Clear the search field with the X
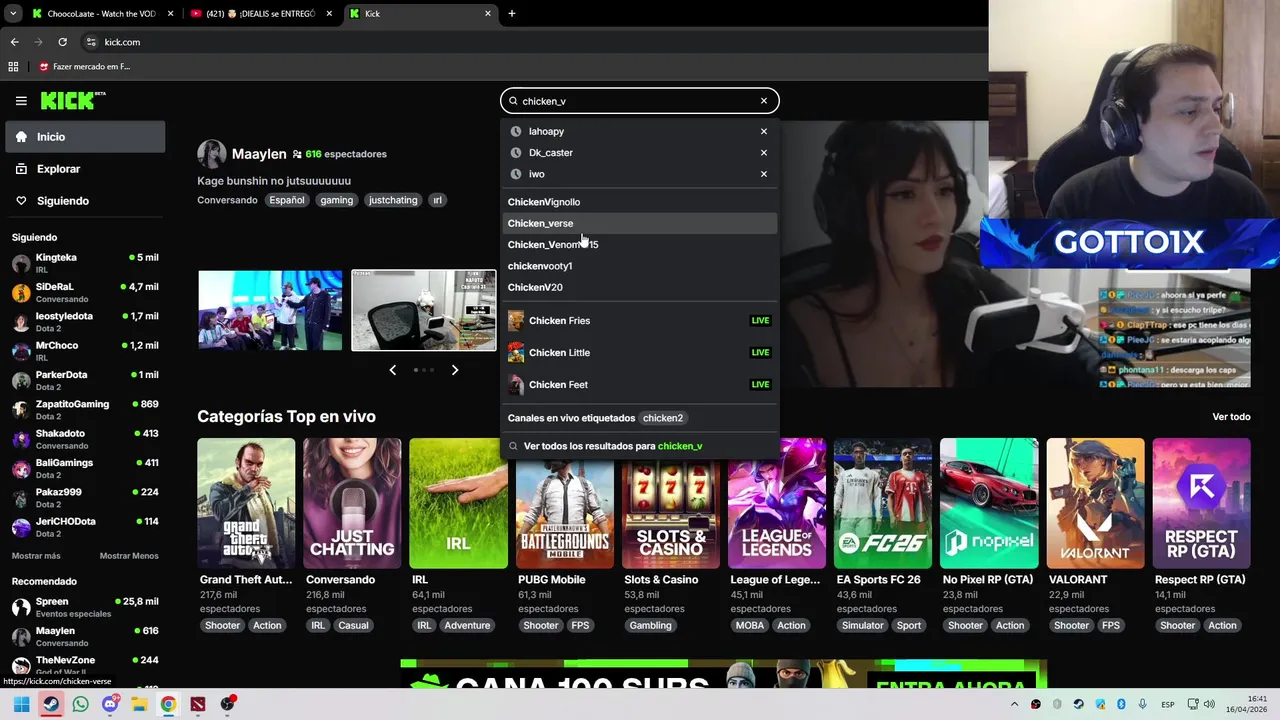This screenshot has height=720, width=1280. click(x=764, y=101)
